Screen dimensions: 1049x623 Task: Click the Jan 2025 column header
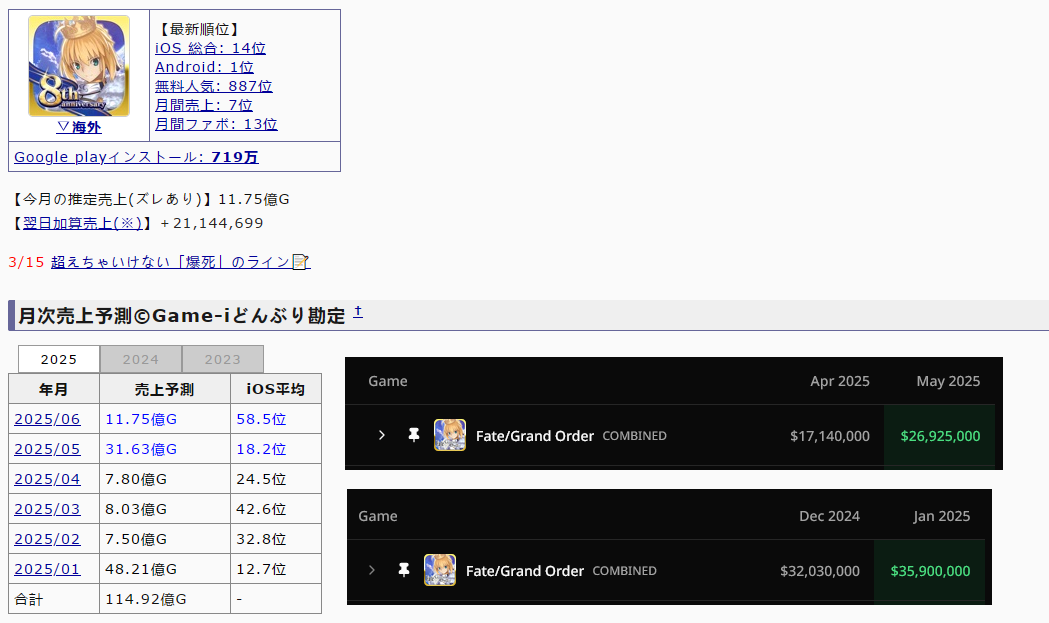pyautogui.click(x=941, y=516)
